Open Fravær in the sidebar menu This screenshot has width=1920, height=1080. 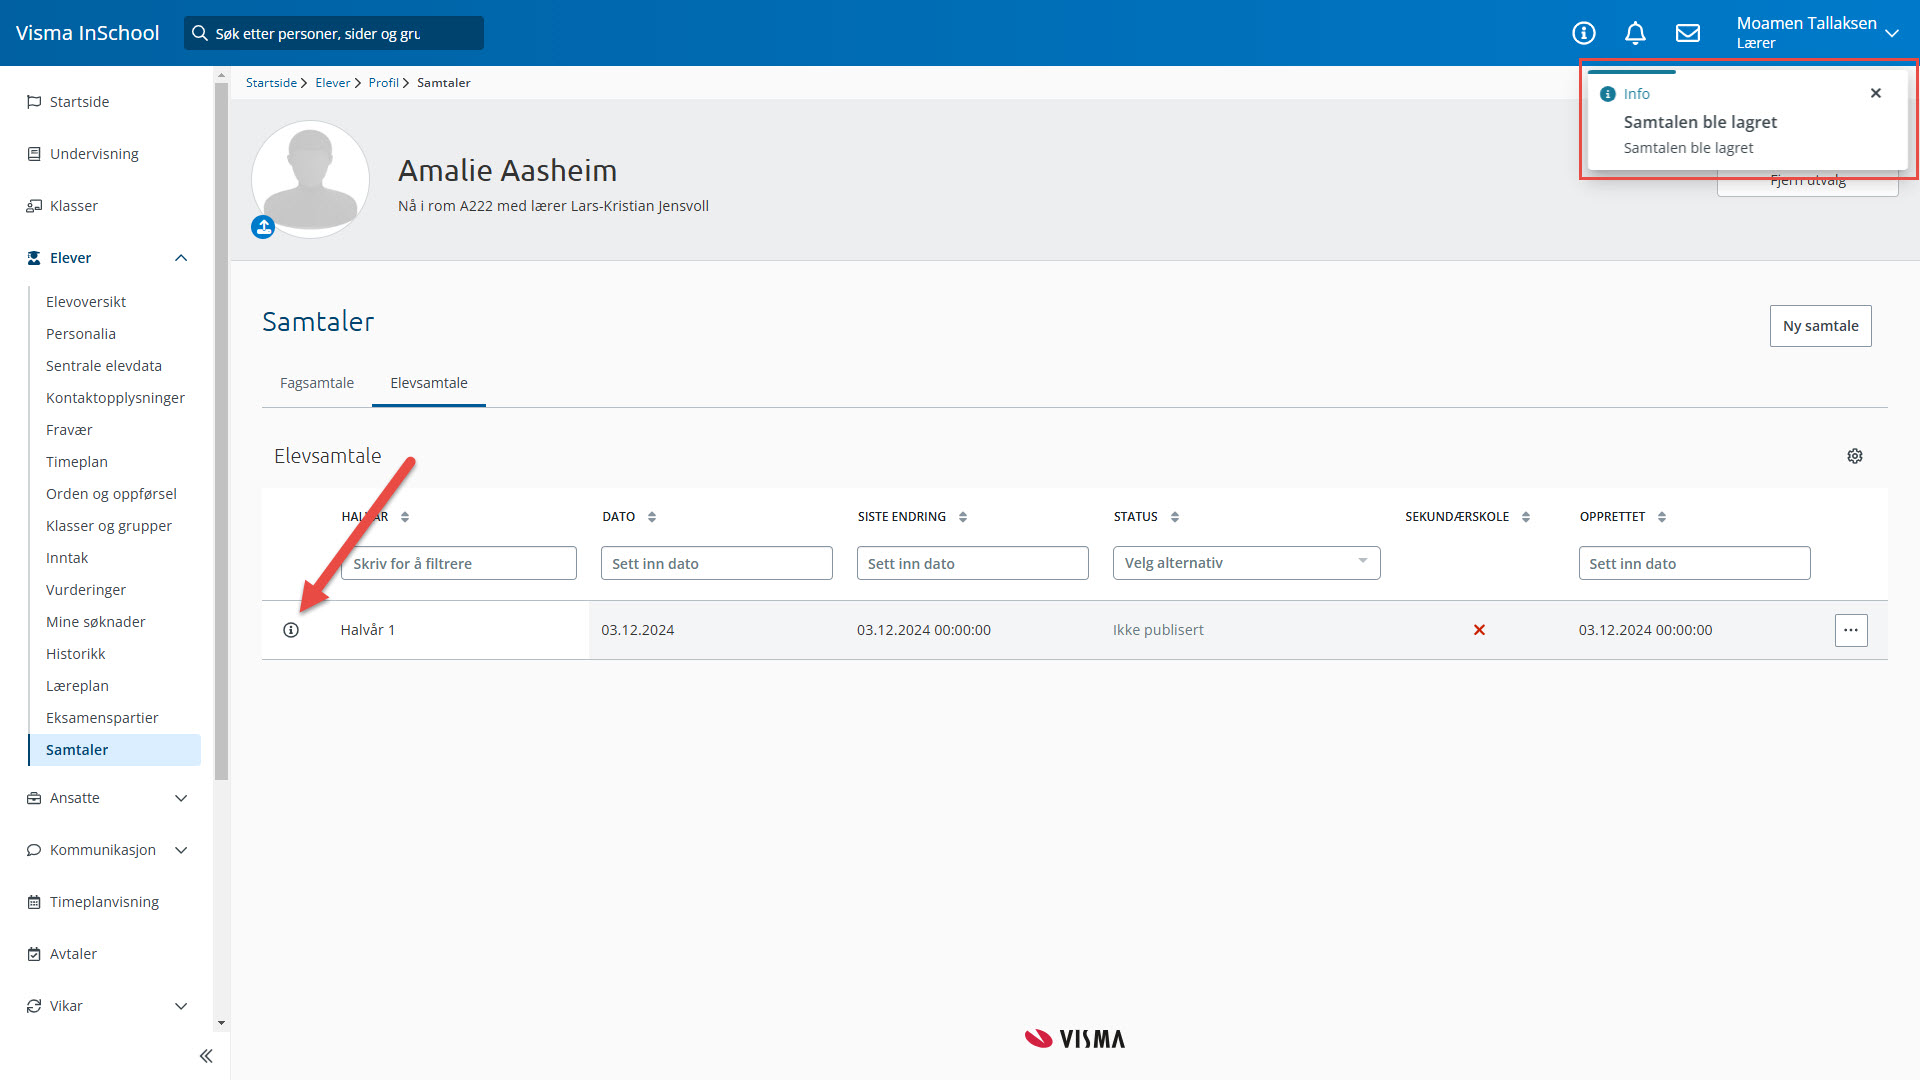point(69,430)
